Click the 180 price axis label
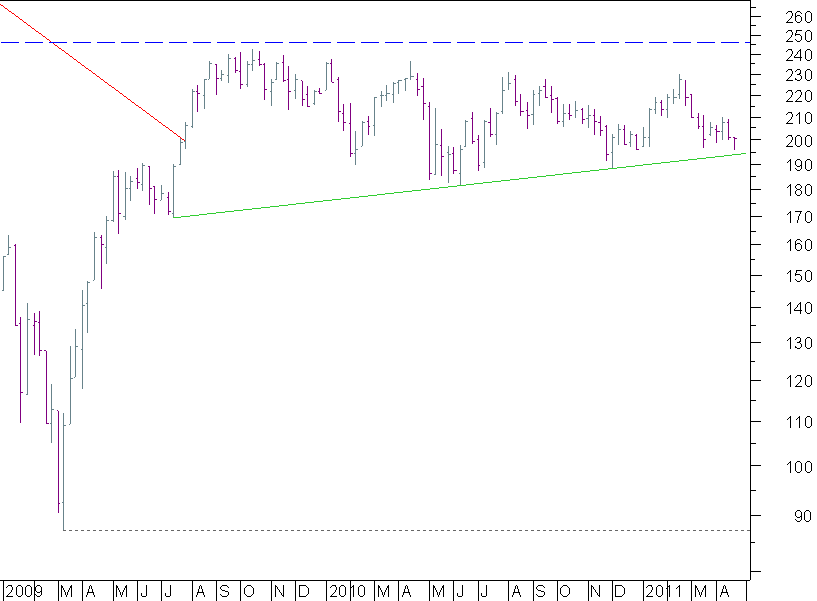The height and width of the screenshot is (601, 817). (799, 190)
